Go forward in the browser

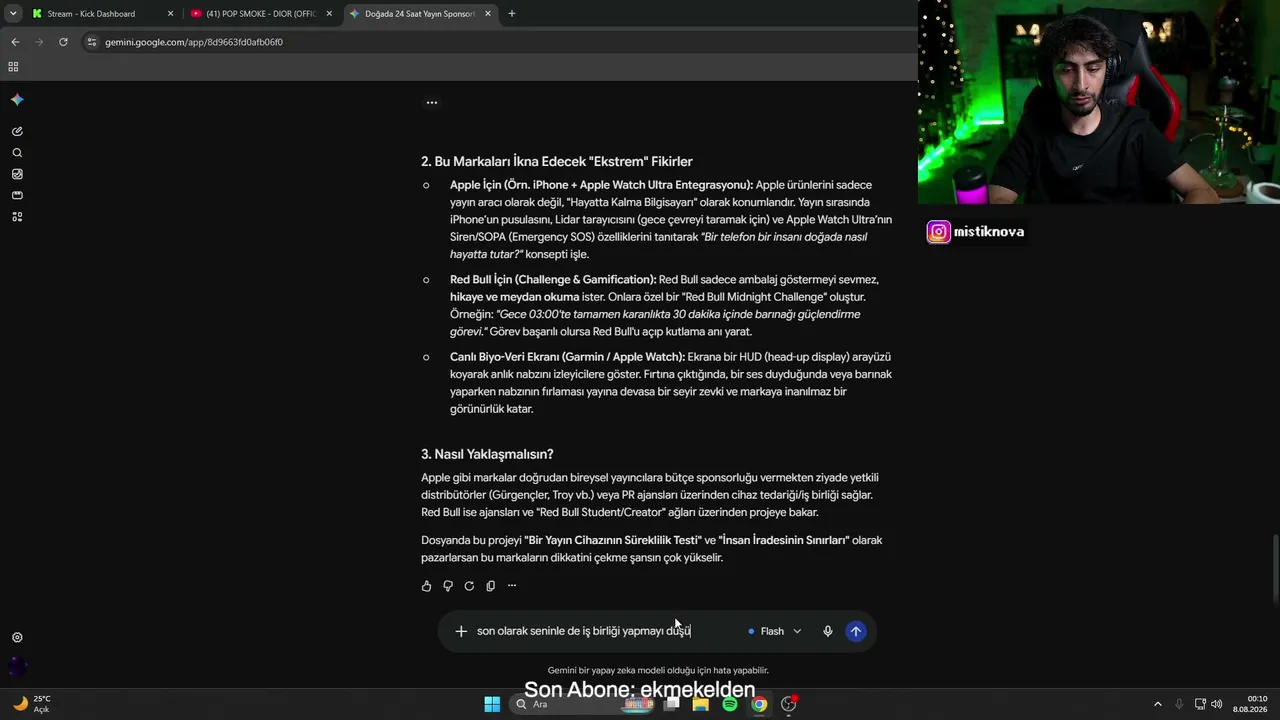(39, 42)
